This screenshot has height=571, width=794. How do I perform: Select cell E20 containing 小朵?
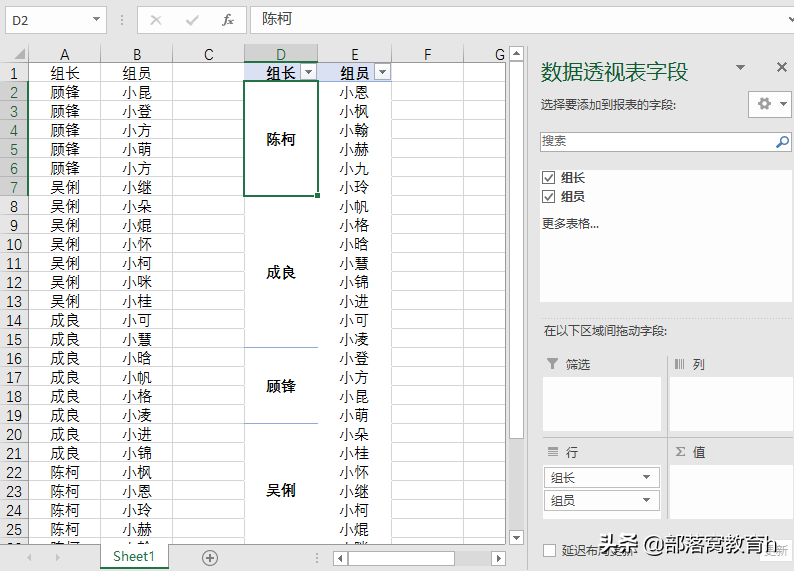(354, 434)
